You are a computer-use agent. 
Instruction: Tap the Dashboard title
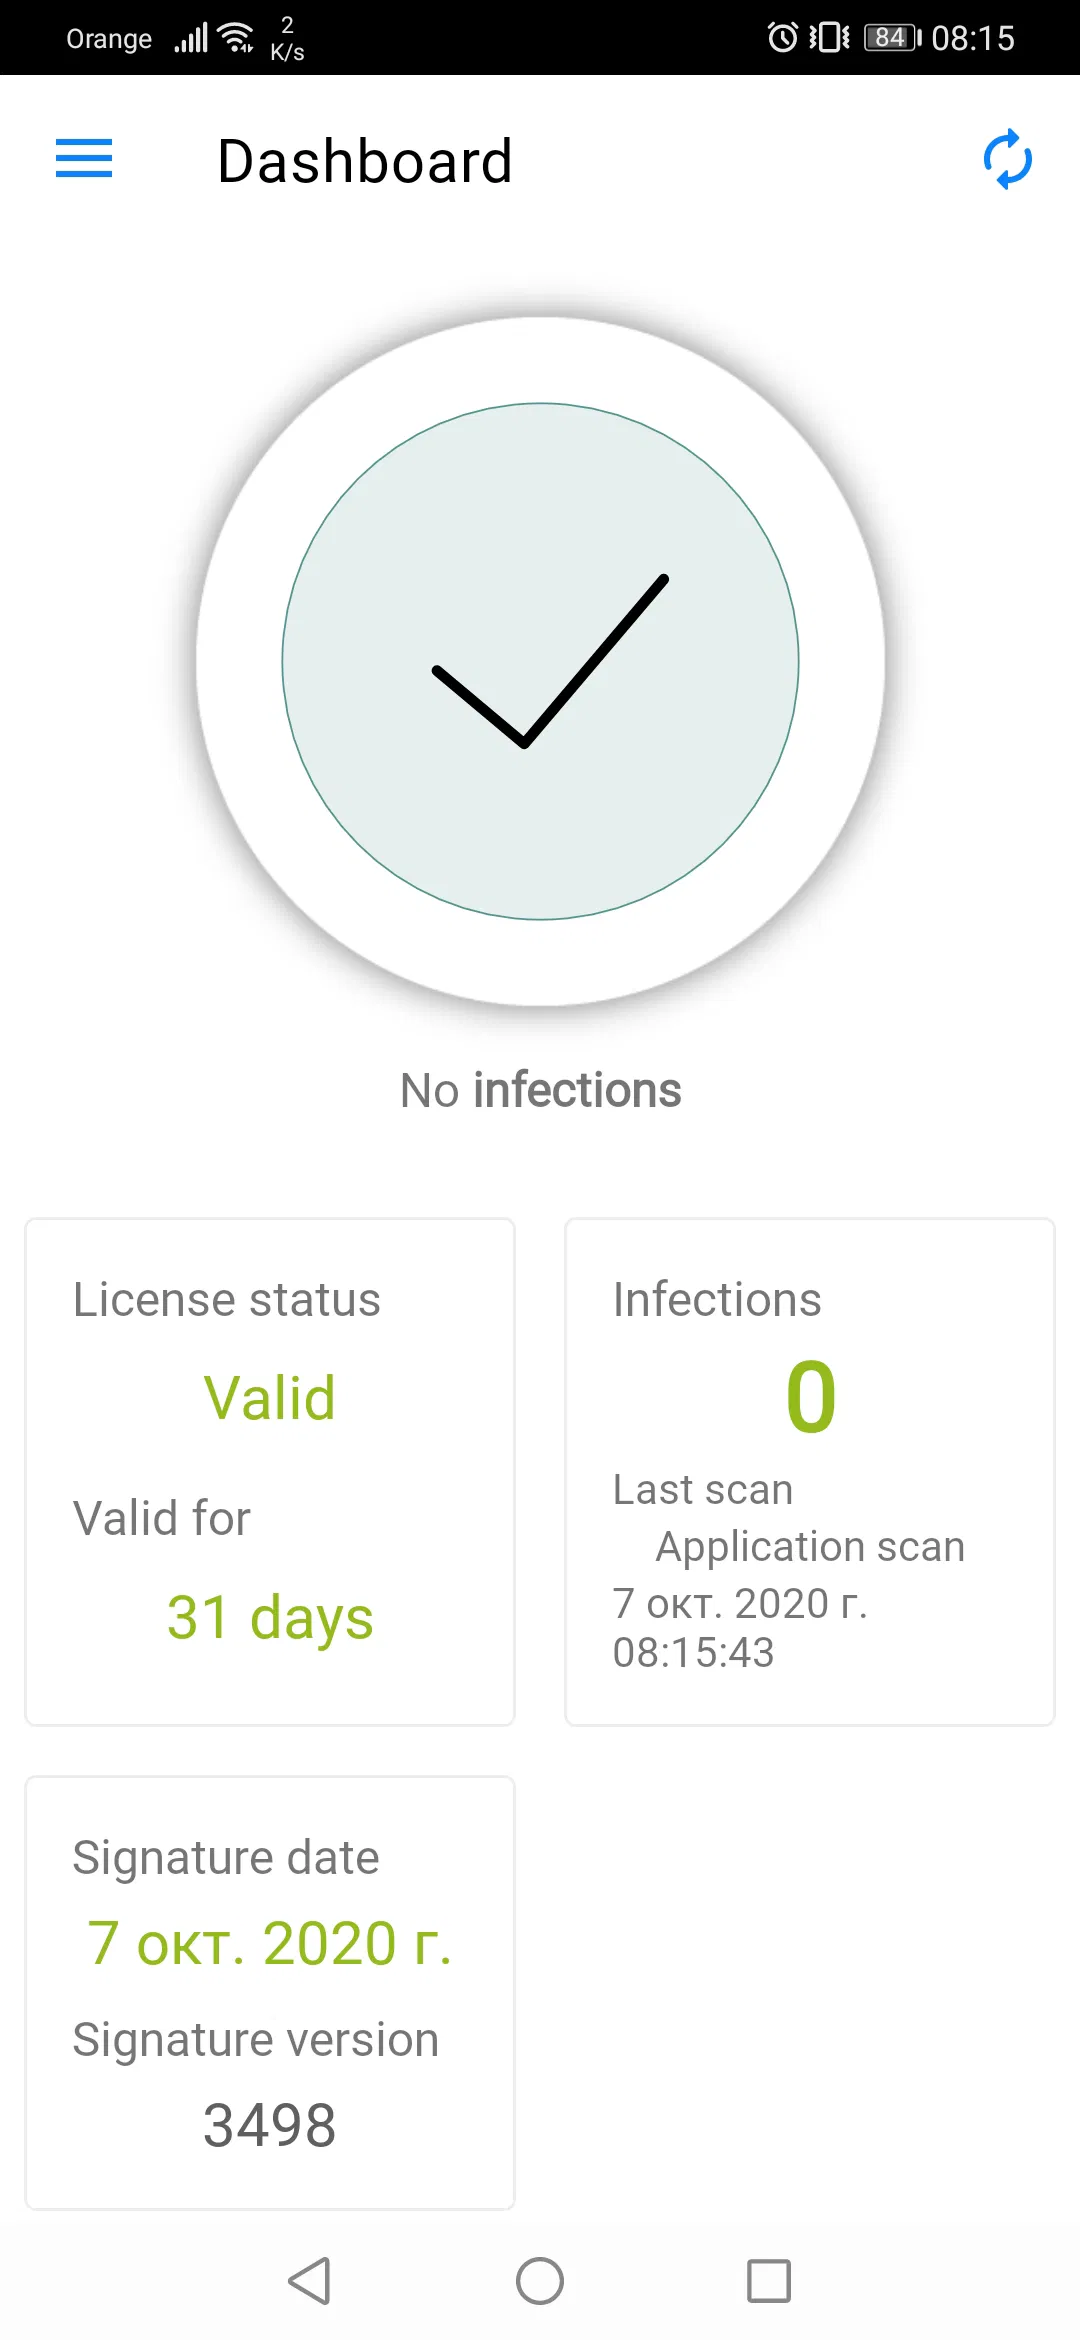click(x=365, y=161)
